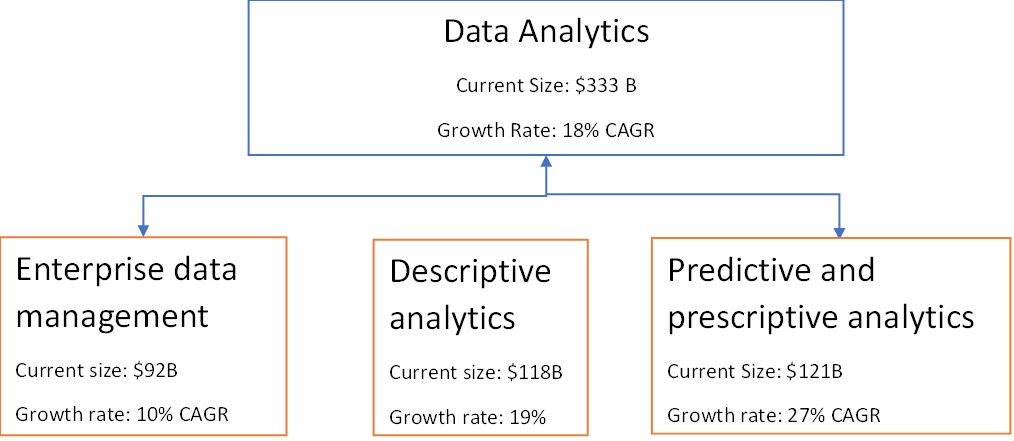Click the Descriptive analytics heading

pyautogui.click(x=471, y=296)
